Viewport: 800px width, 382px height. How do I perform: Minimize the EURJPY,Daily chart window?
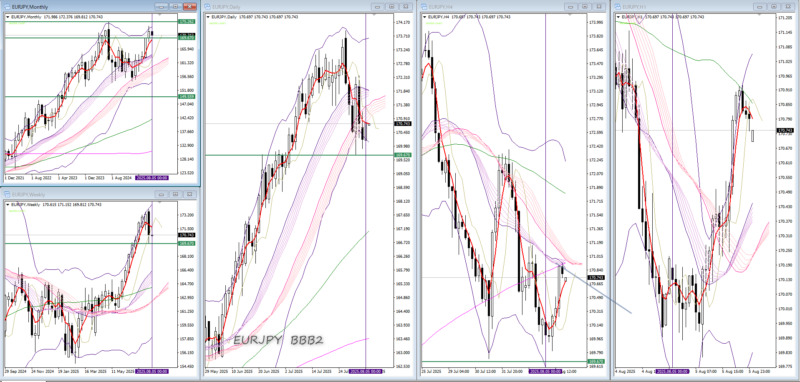[378, 7]
